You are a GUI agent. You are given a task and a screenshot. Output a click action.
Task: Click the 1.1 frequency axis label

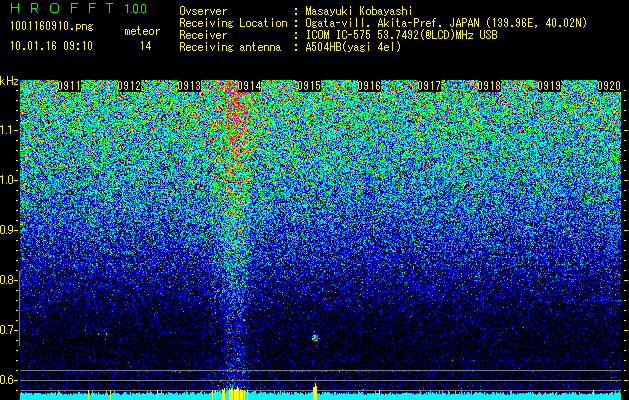point(8,130)
